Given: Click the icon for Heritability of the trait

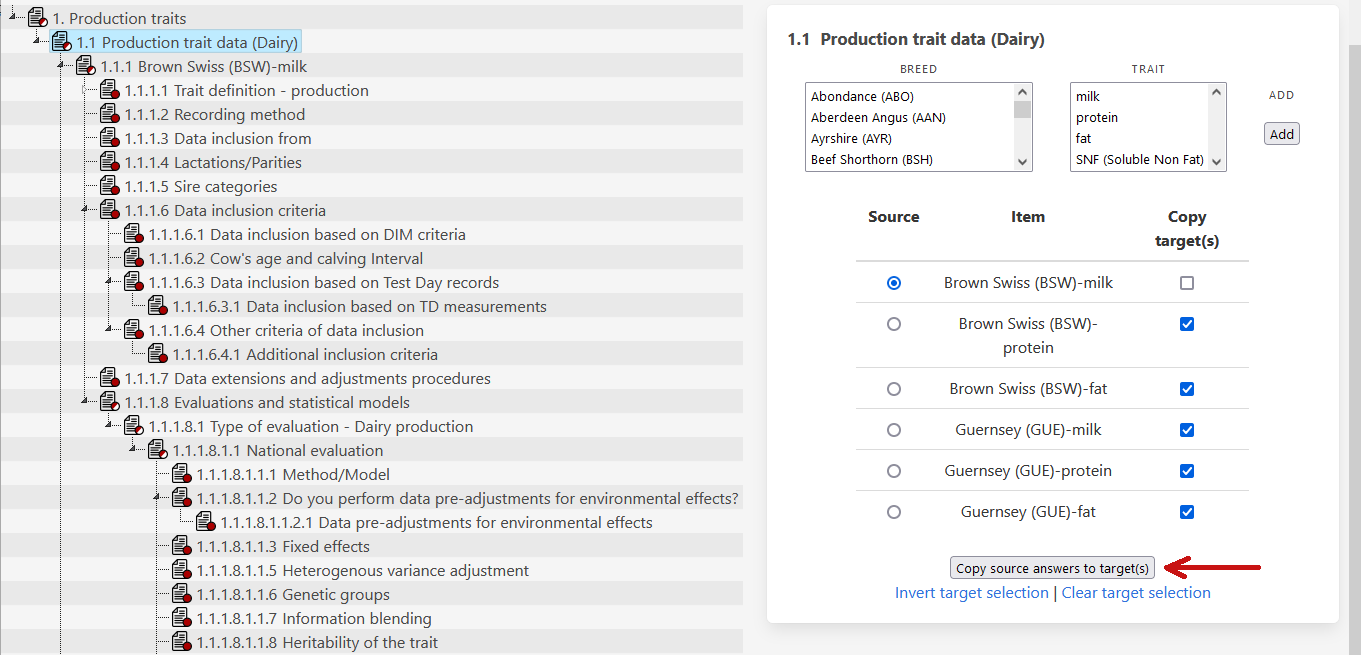Looking at the screenshot, I should (x=181, y=643).
